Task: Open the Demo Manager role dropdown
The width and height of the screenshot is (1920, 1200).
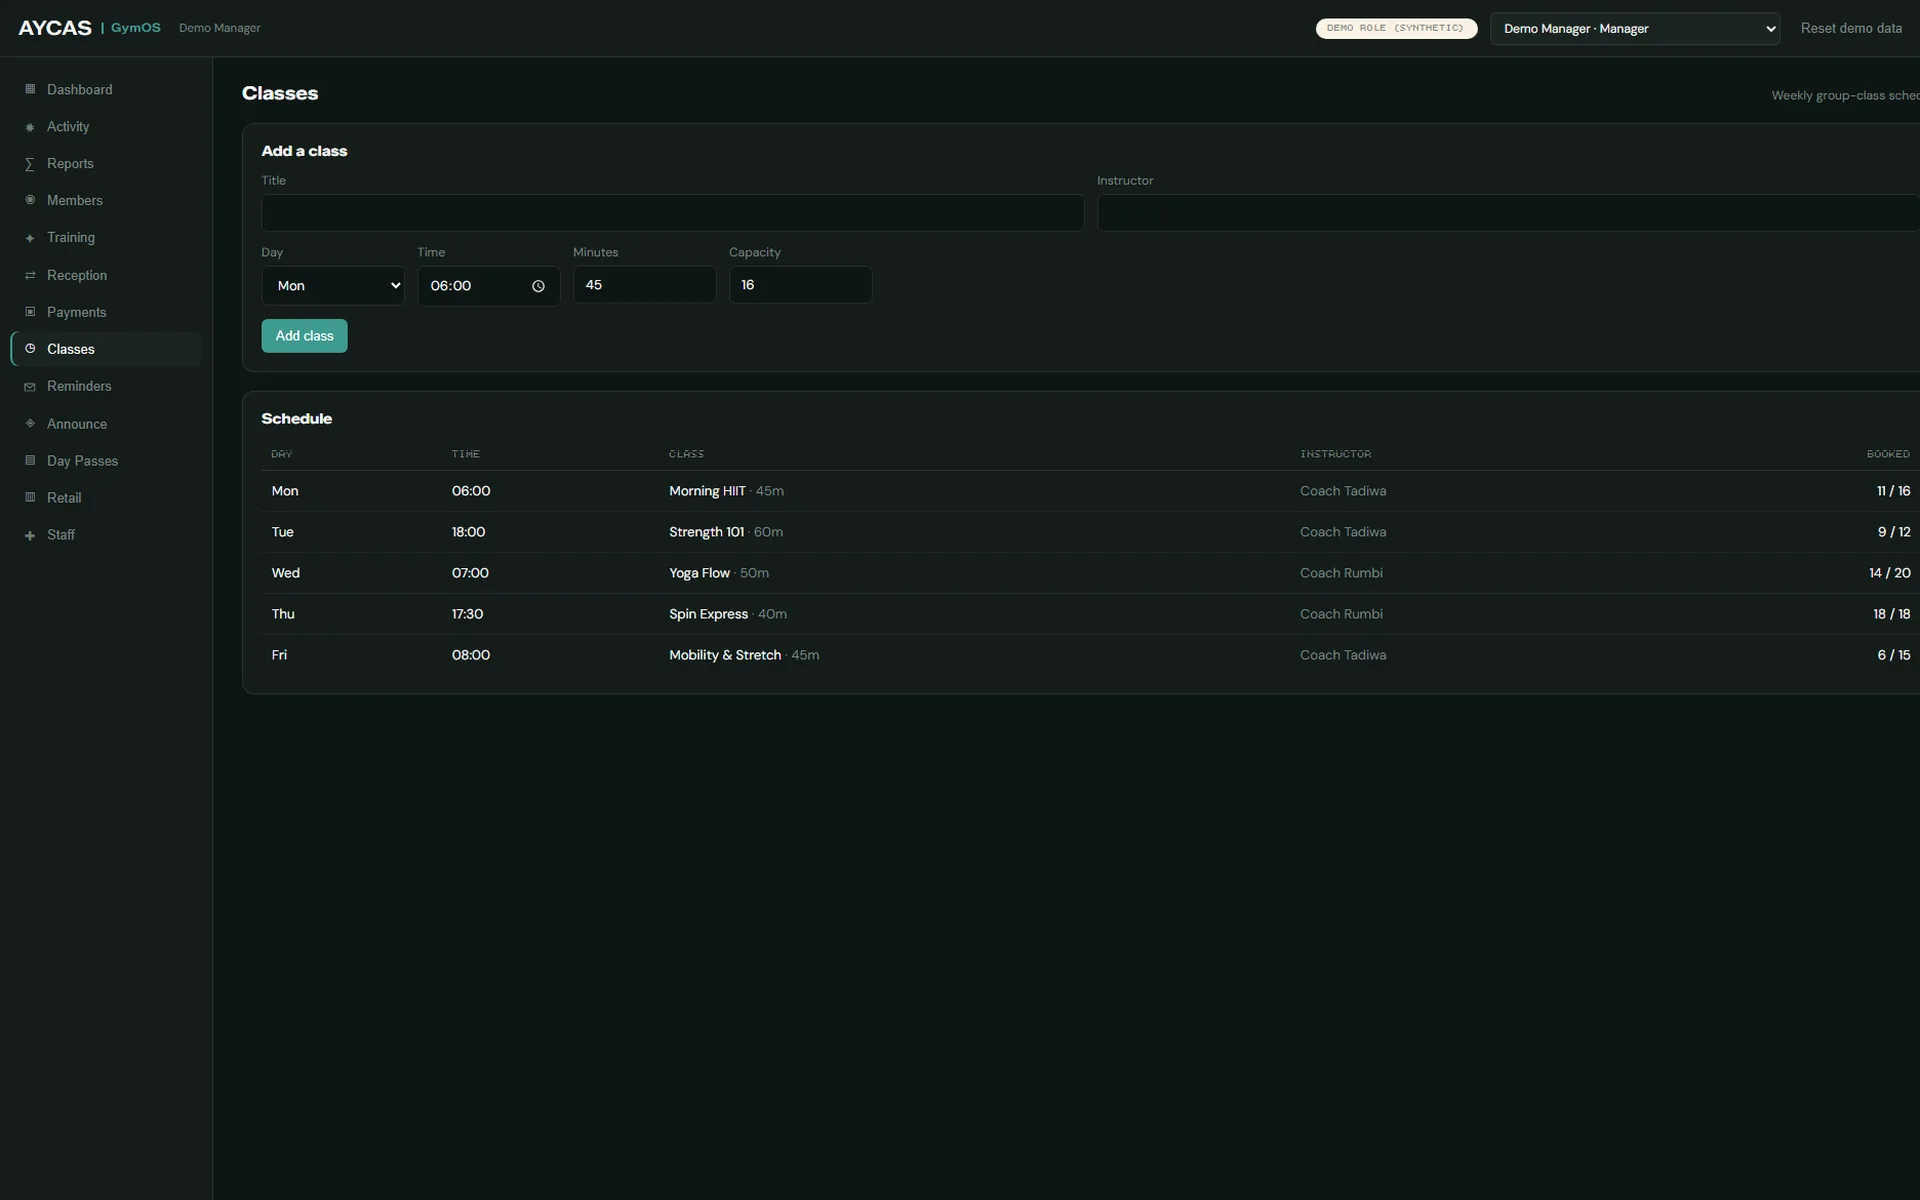Action: click(x=1635, y=28)
